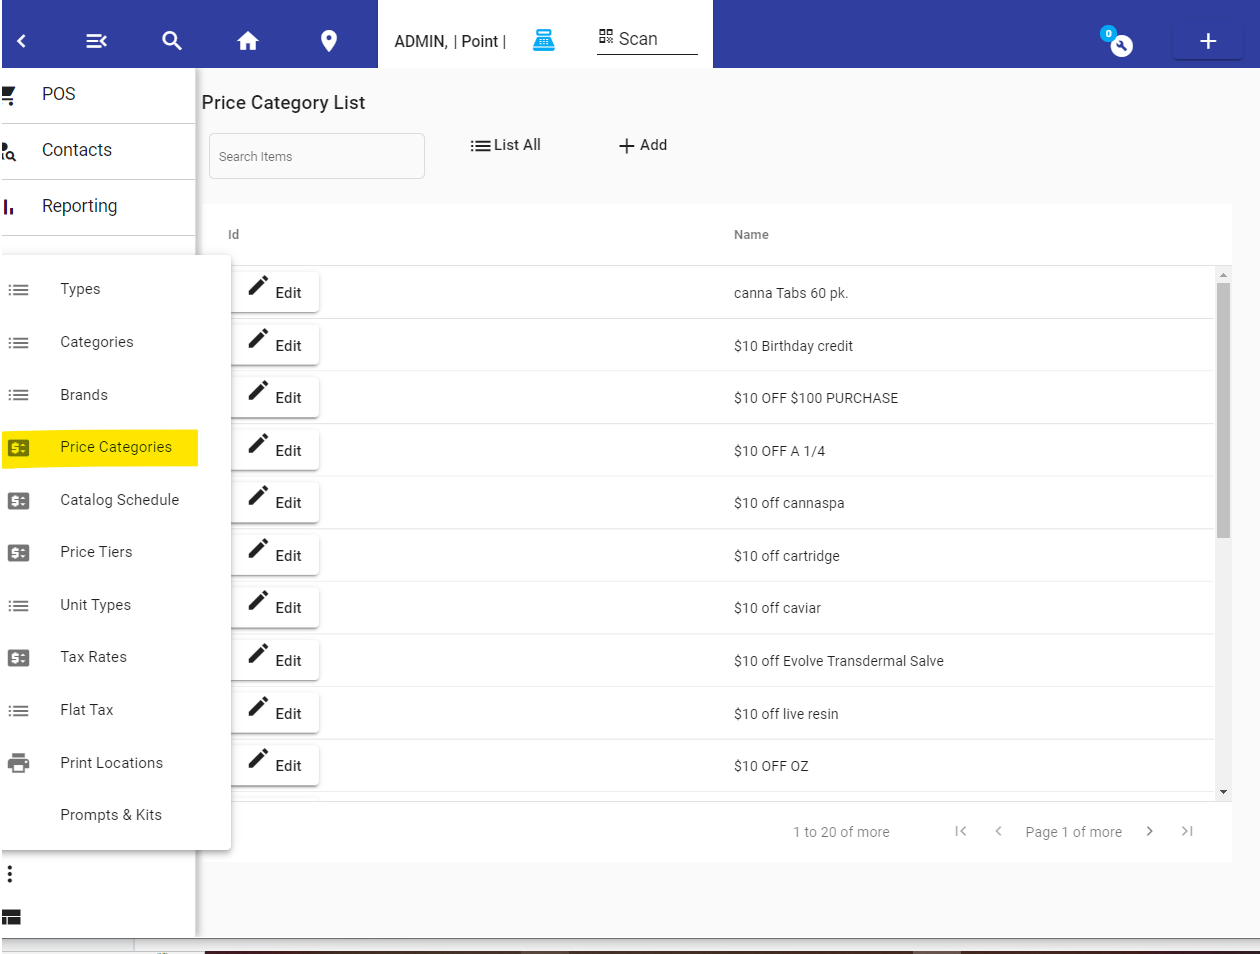Edit the $10 off live resin row

(x=275, y=712)
